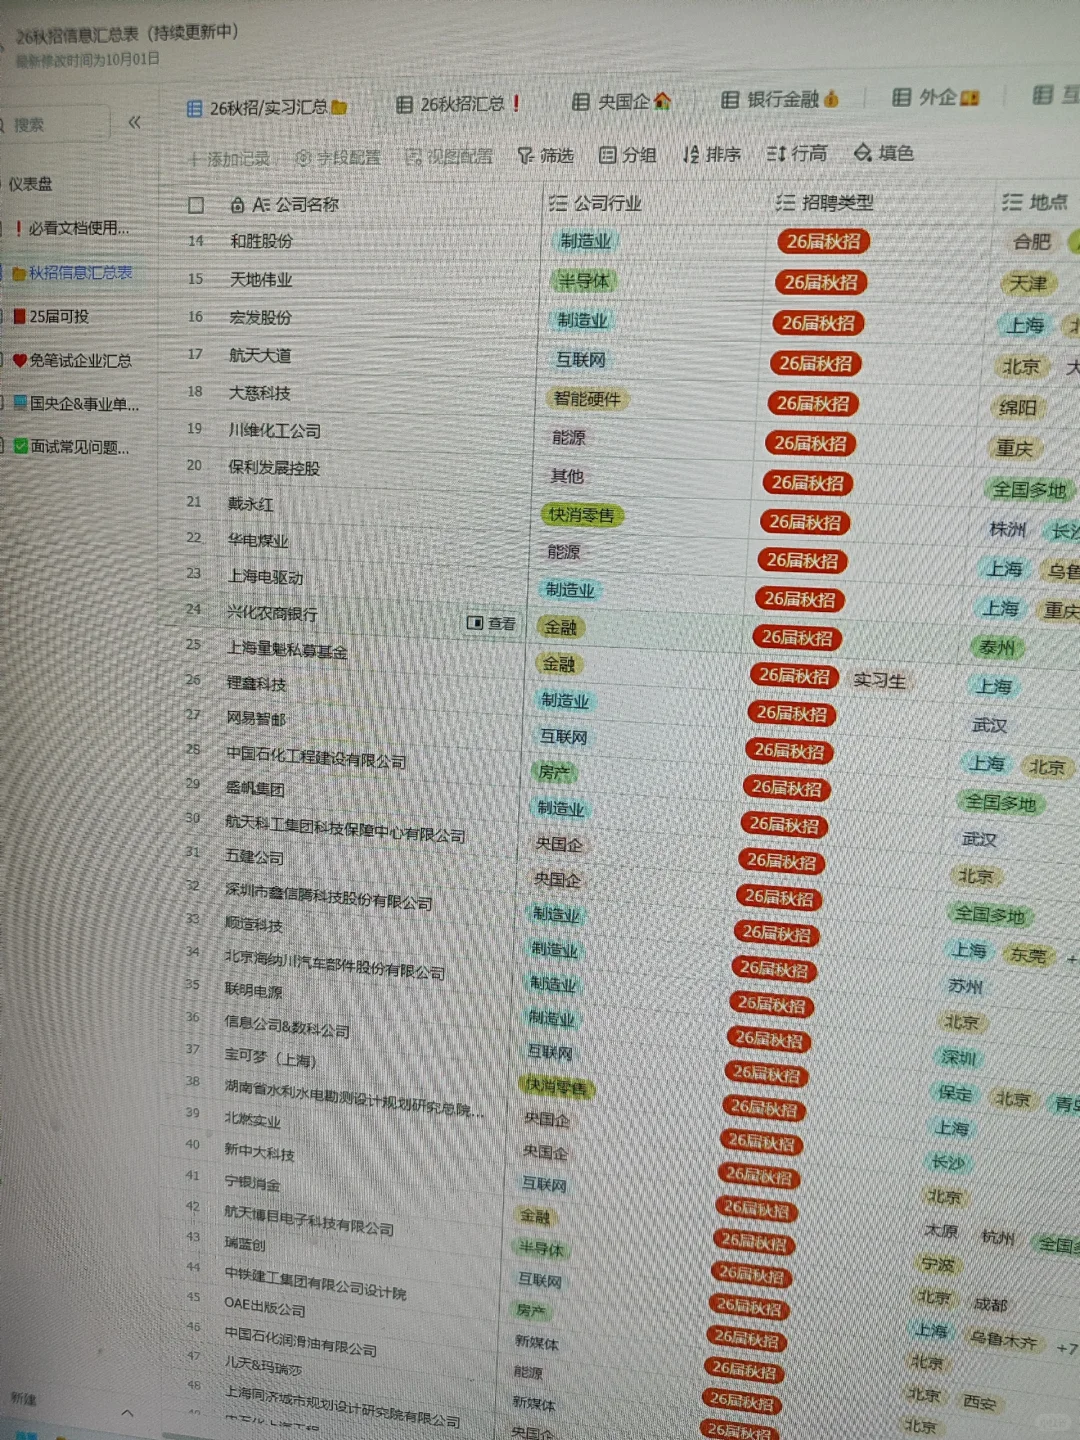Click the 新建 button at sidebar bottom
Image resolution: width=1080 pixels, height=1440 pixels.
23,1397
